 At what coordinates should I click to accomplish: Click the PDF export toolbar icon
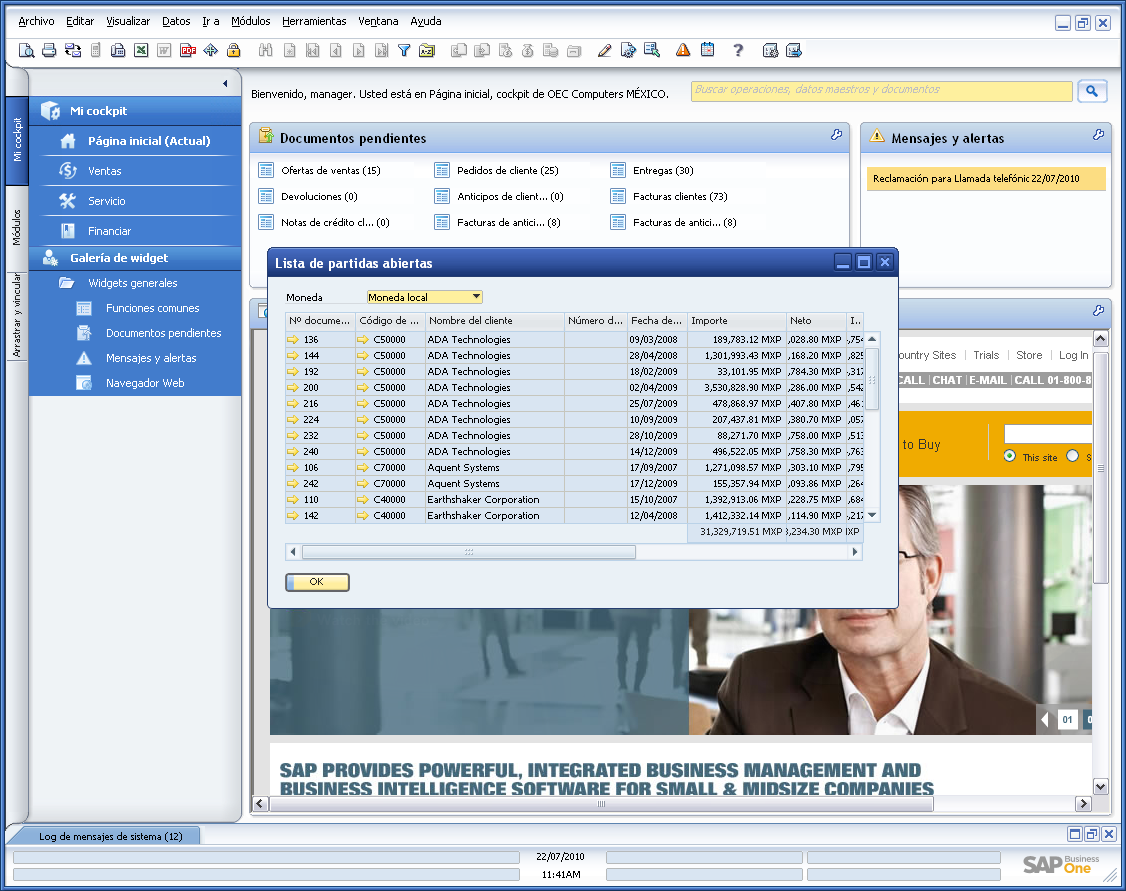[188, 50]
